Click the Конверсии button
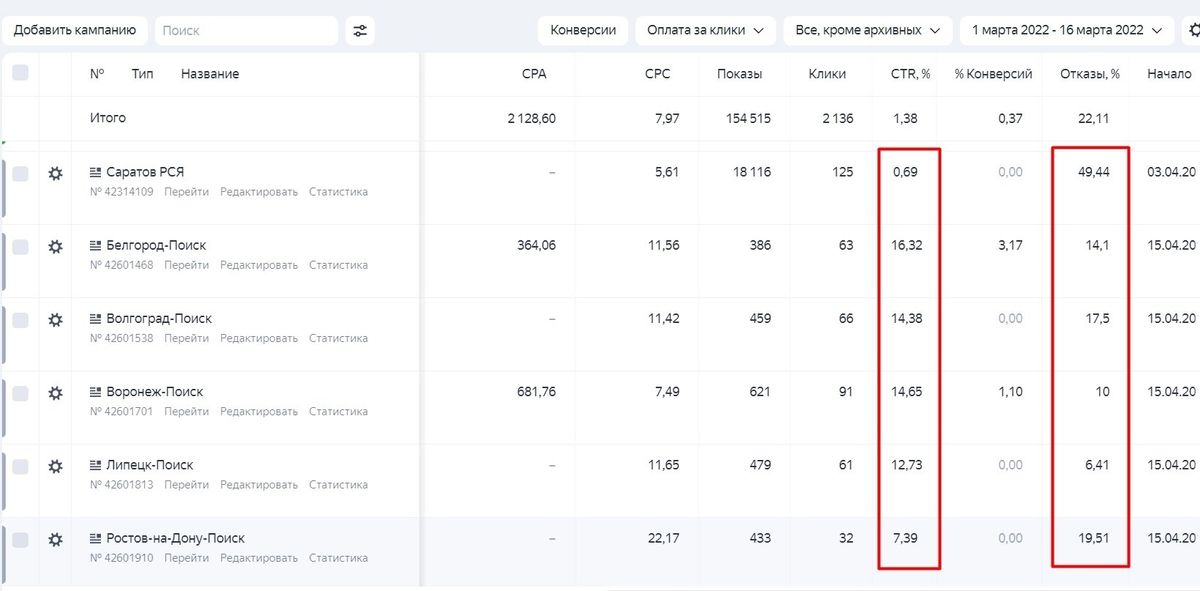The height and width of the screenshot is (591, 1200). pos(583,30)
